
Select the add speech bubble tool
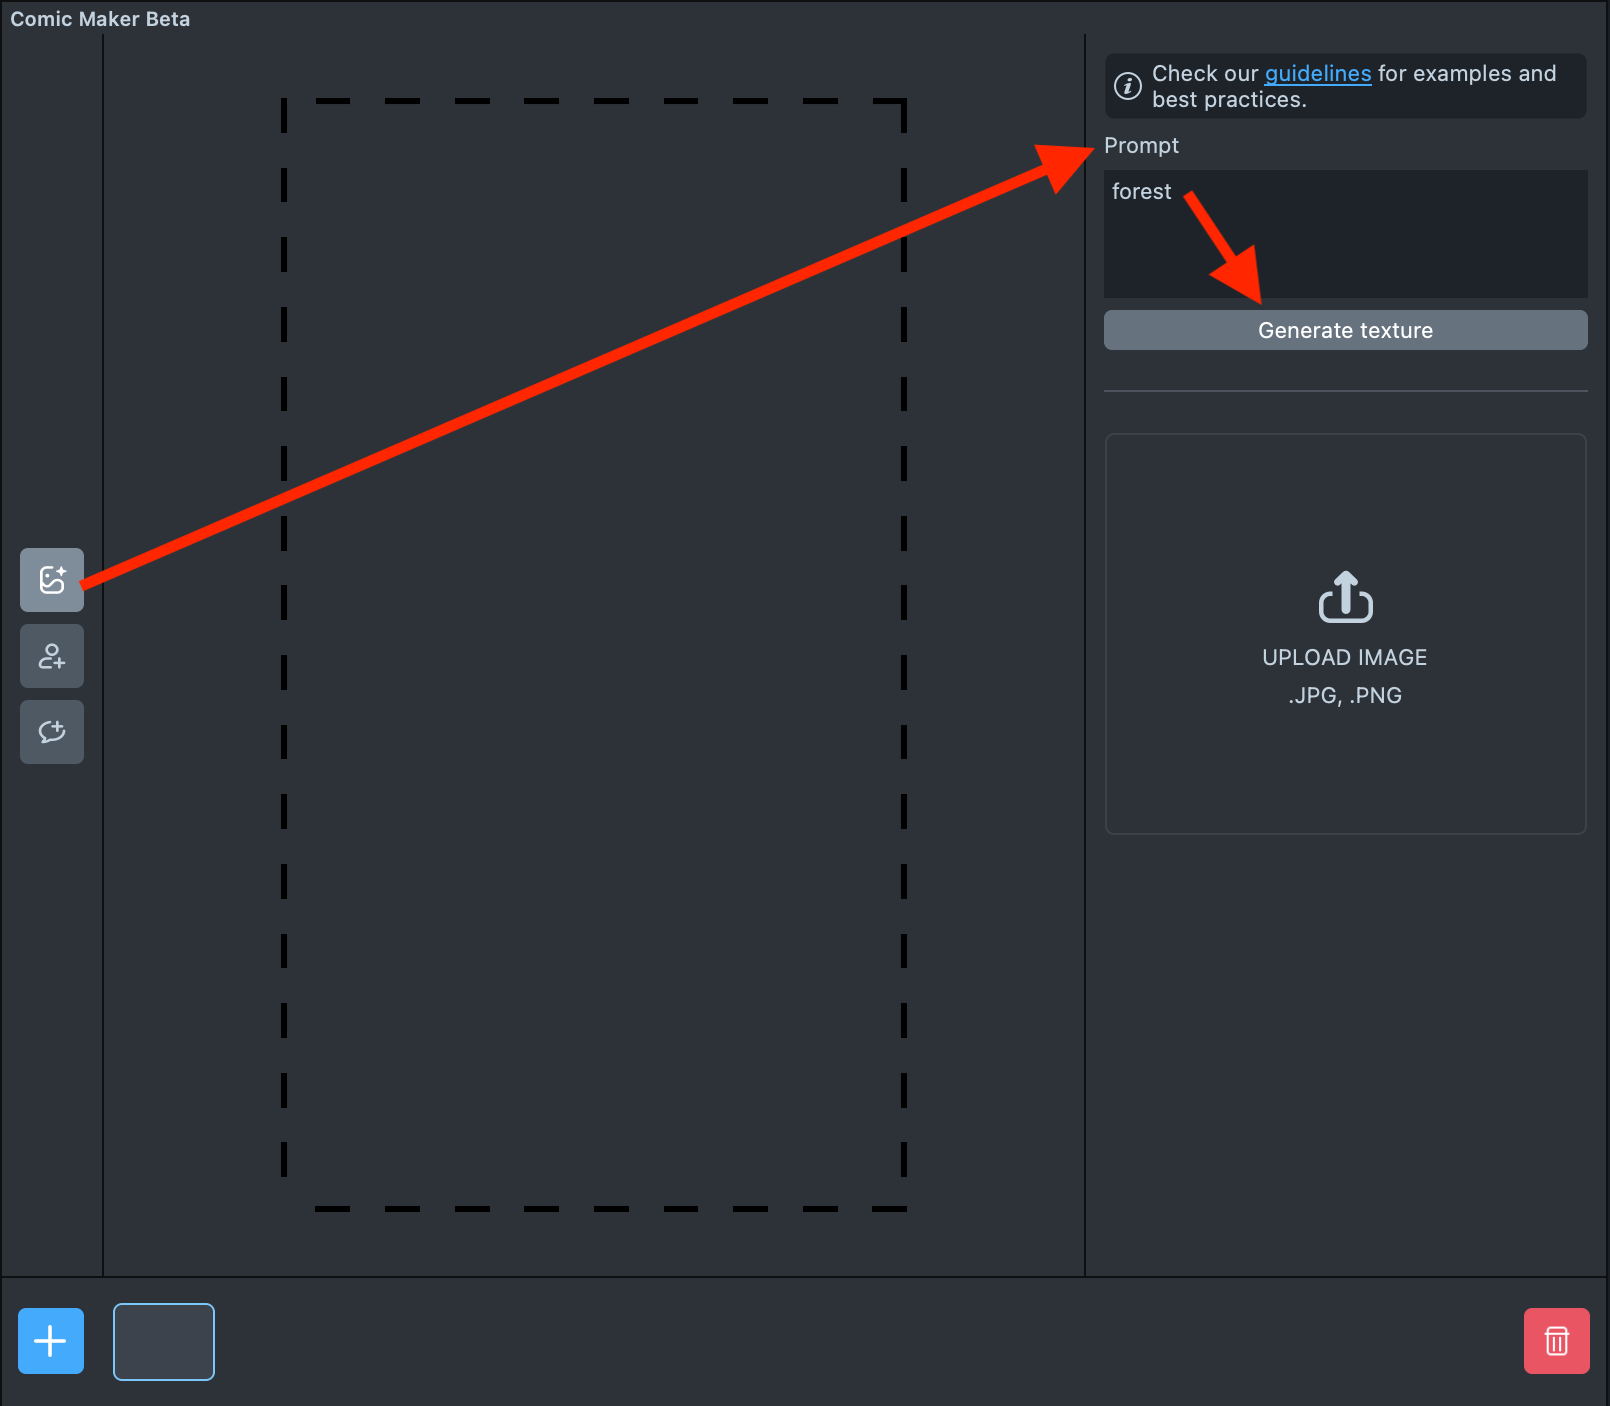[x=52, y=732]
